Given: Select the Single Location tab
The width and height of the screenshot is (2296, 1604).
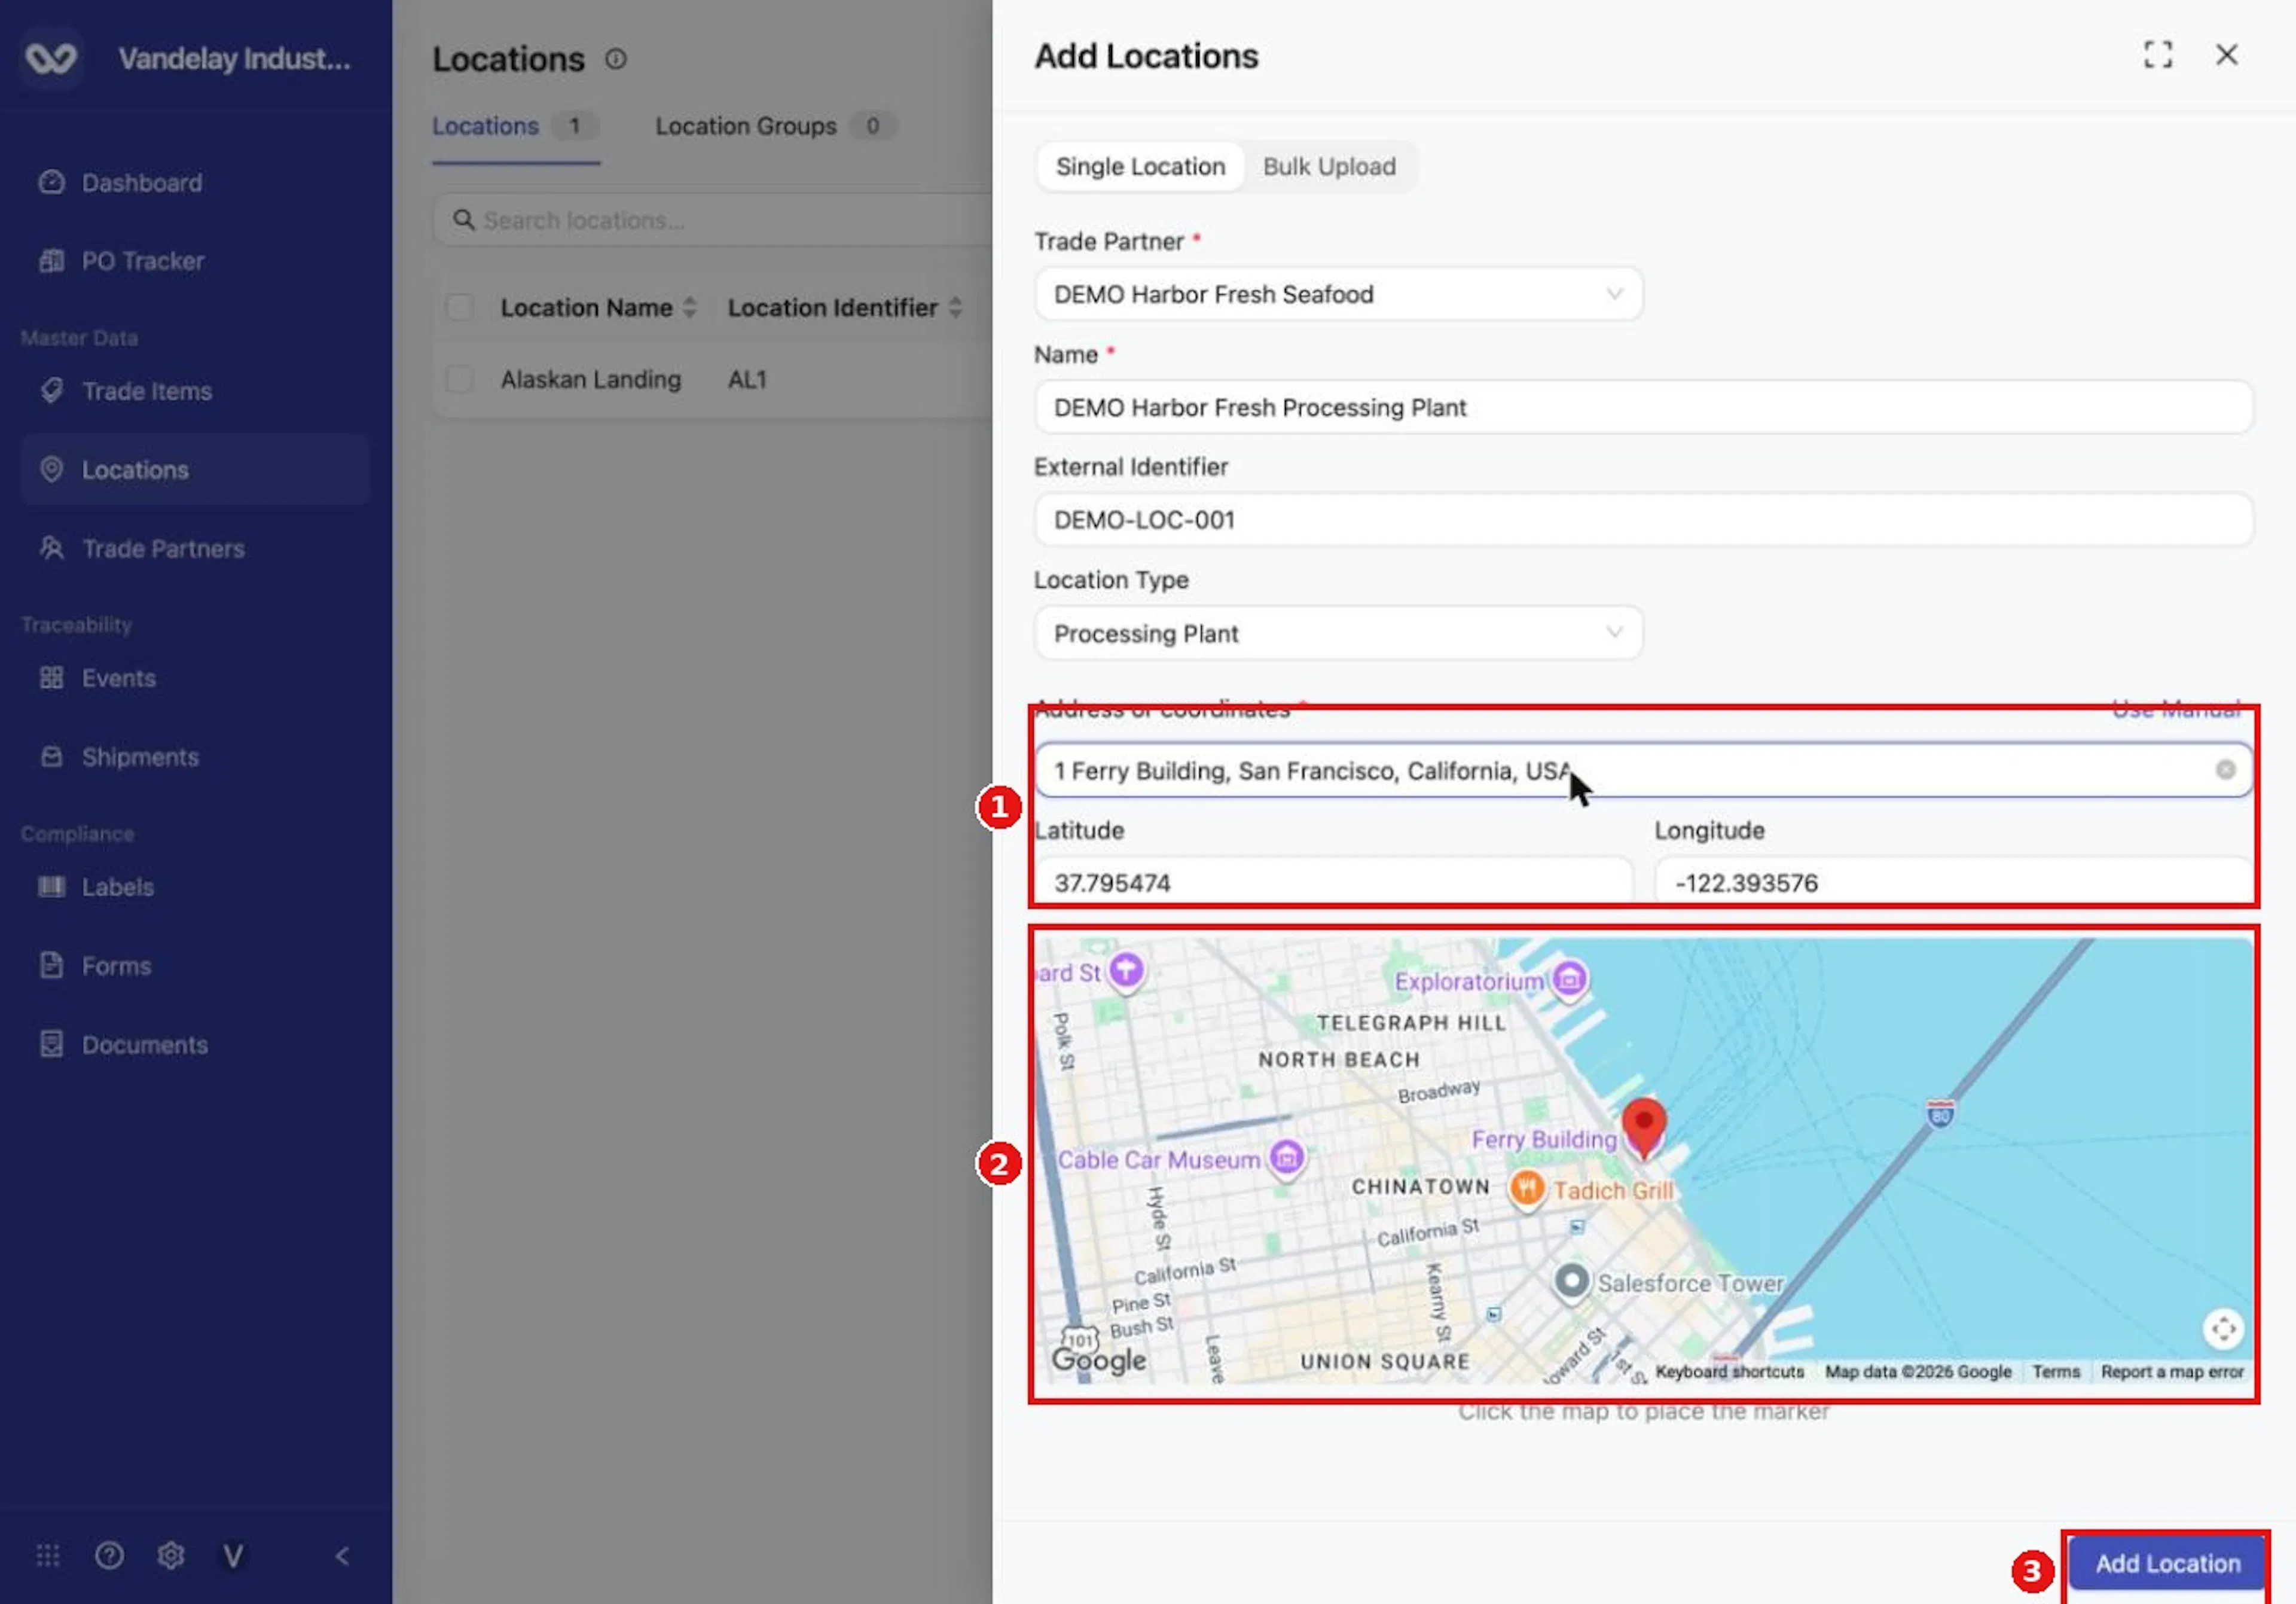Looking at the screenshot, I should (1140, 166).
